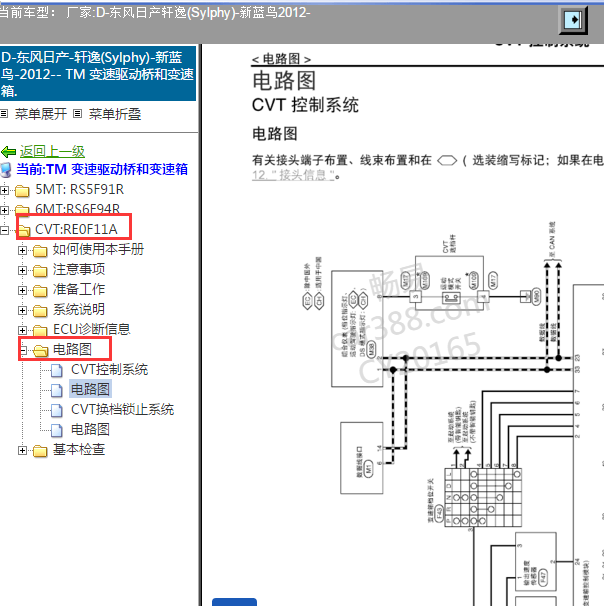Viewport: 604px width, 606px height.
Task: Click the blue button at page bottom
Action: coord(234,602)
